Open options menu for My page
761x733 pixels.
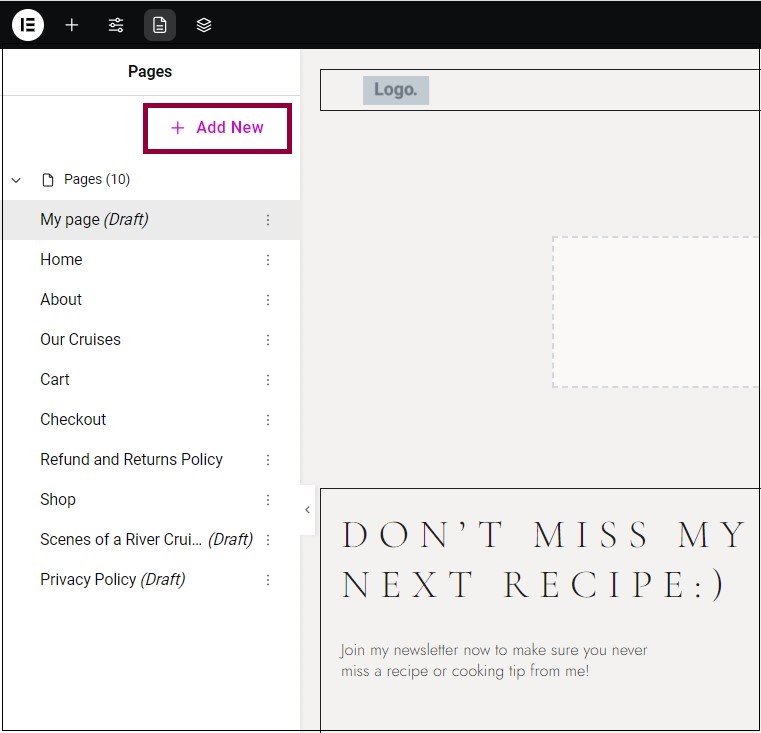(268, 220)
